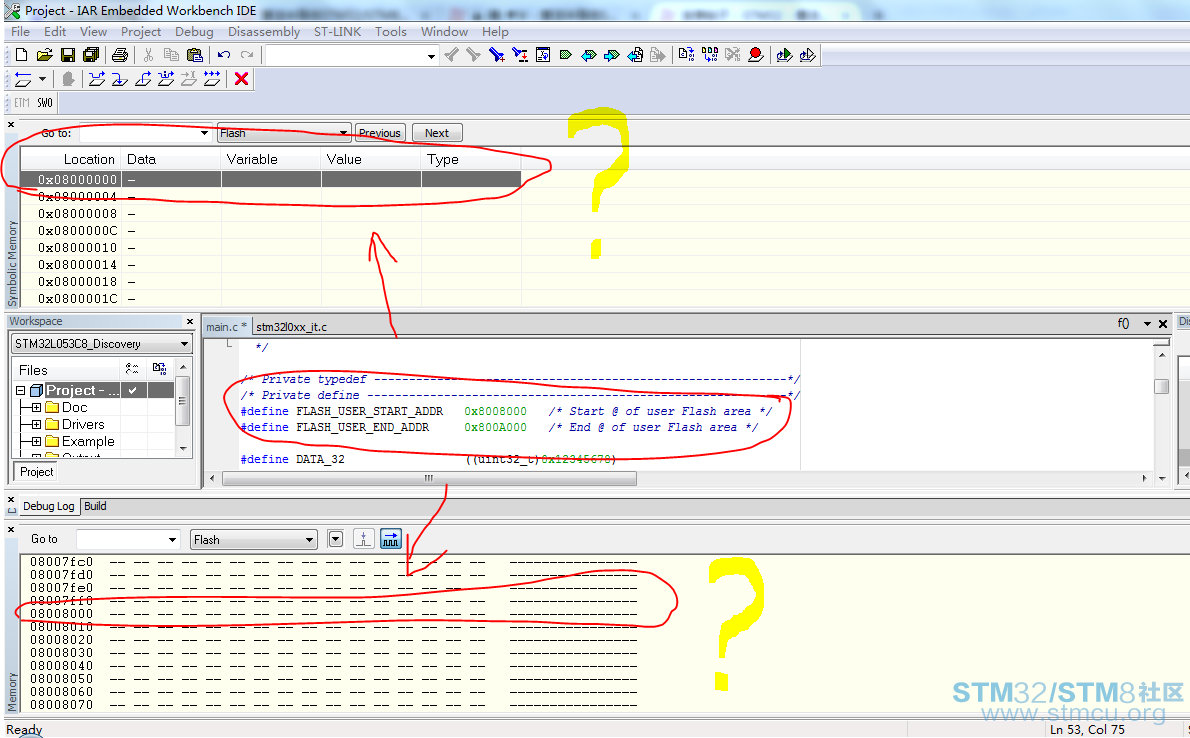Open the ST-LINK menu
The width and height of the screenshot is (1190, 738).
pos(338,31)
